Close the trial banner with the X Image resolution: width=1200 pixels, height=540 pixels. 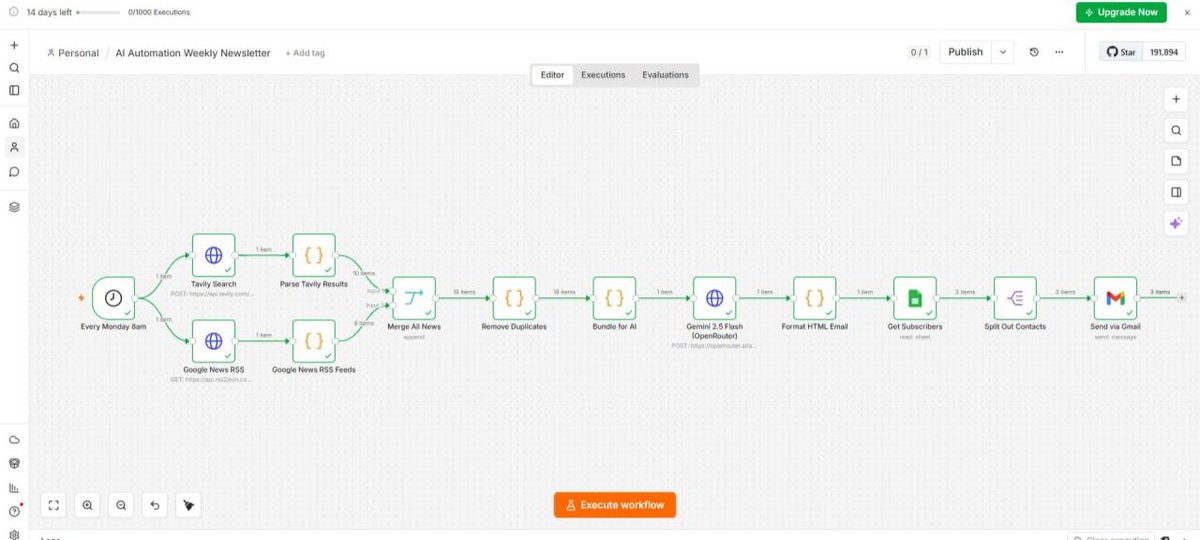(1186, 12)
